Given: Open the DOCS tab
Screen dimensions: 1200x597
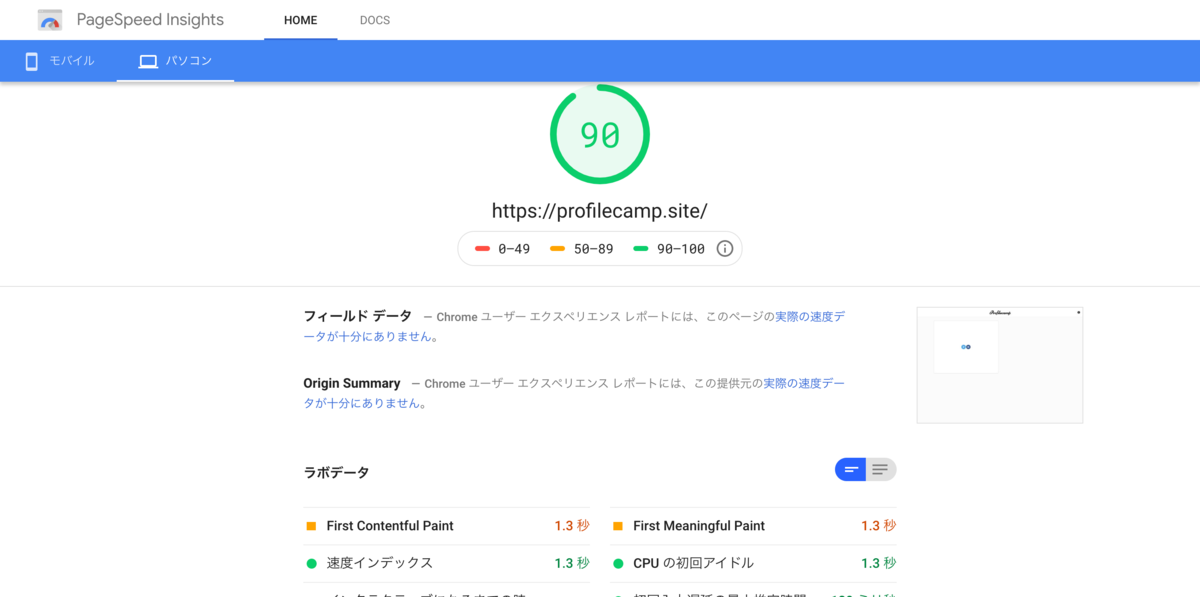Looking at the screenshot, I should [x=375, y=20].
